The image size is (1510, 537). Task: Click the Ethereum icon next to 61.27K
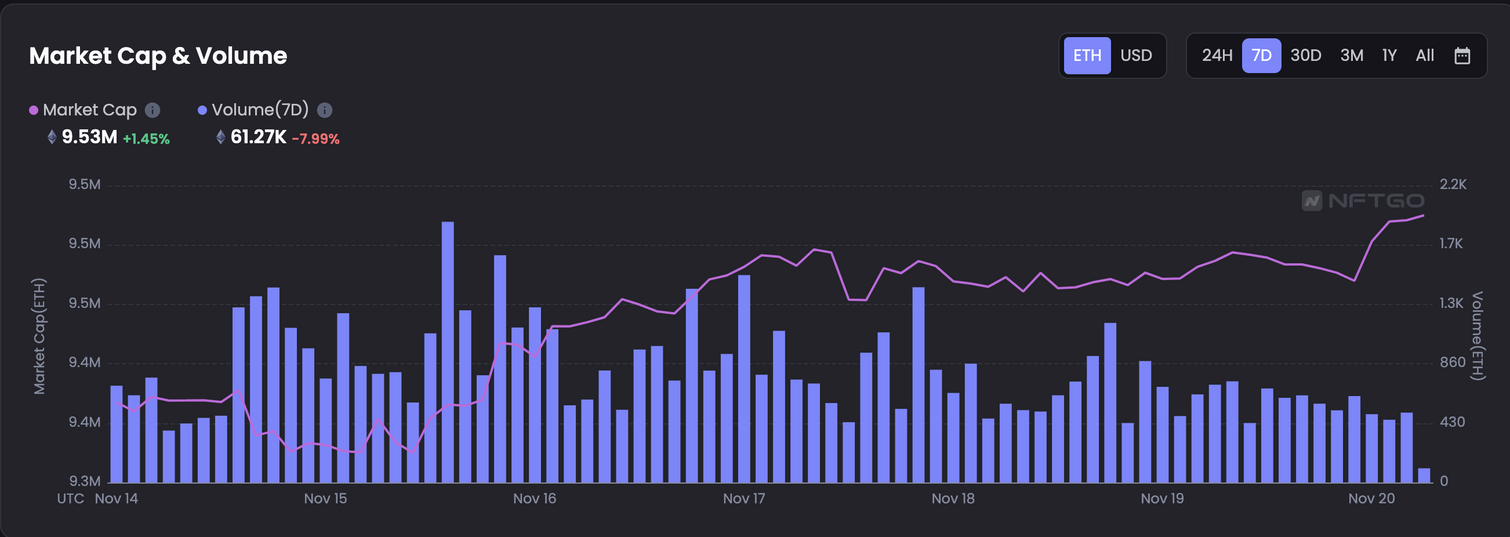[x=221, y=138]
